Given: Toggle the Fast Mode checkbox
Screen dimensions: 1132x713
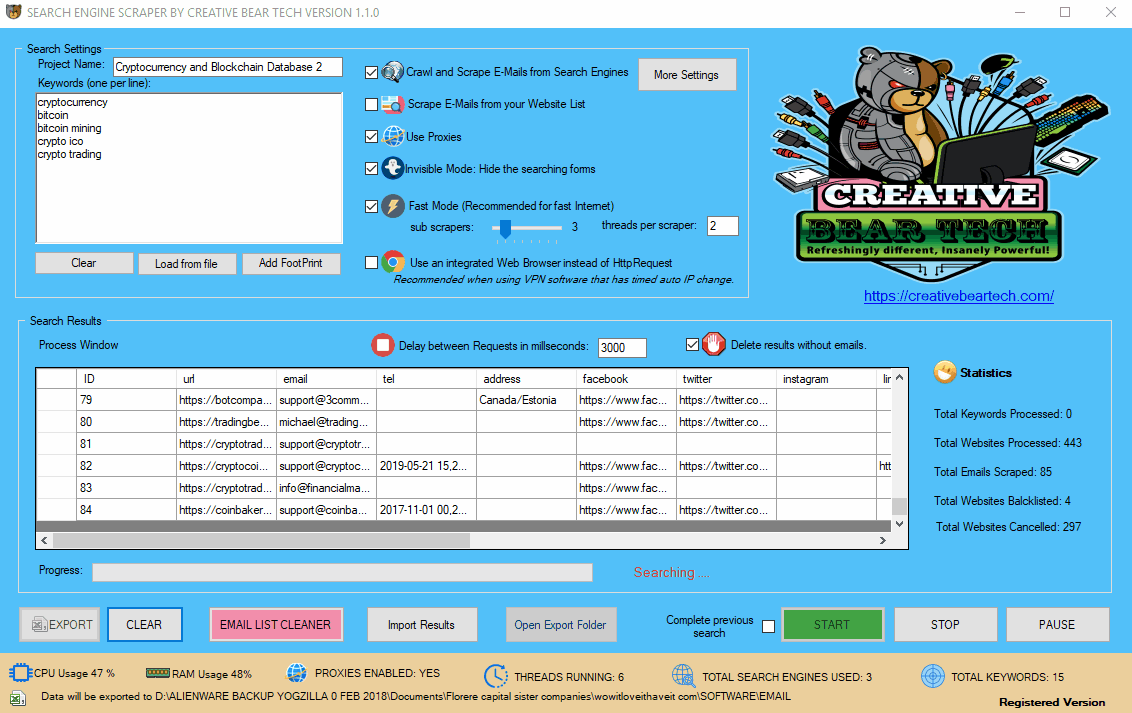Looking at the screenshot, I should pyautogui.click(x=371, y=206).
